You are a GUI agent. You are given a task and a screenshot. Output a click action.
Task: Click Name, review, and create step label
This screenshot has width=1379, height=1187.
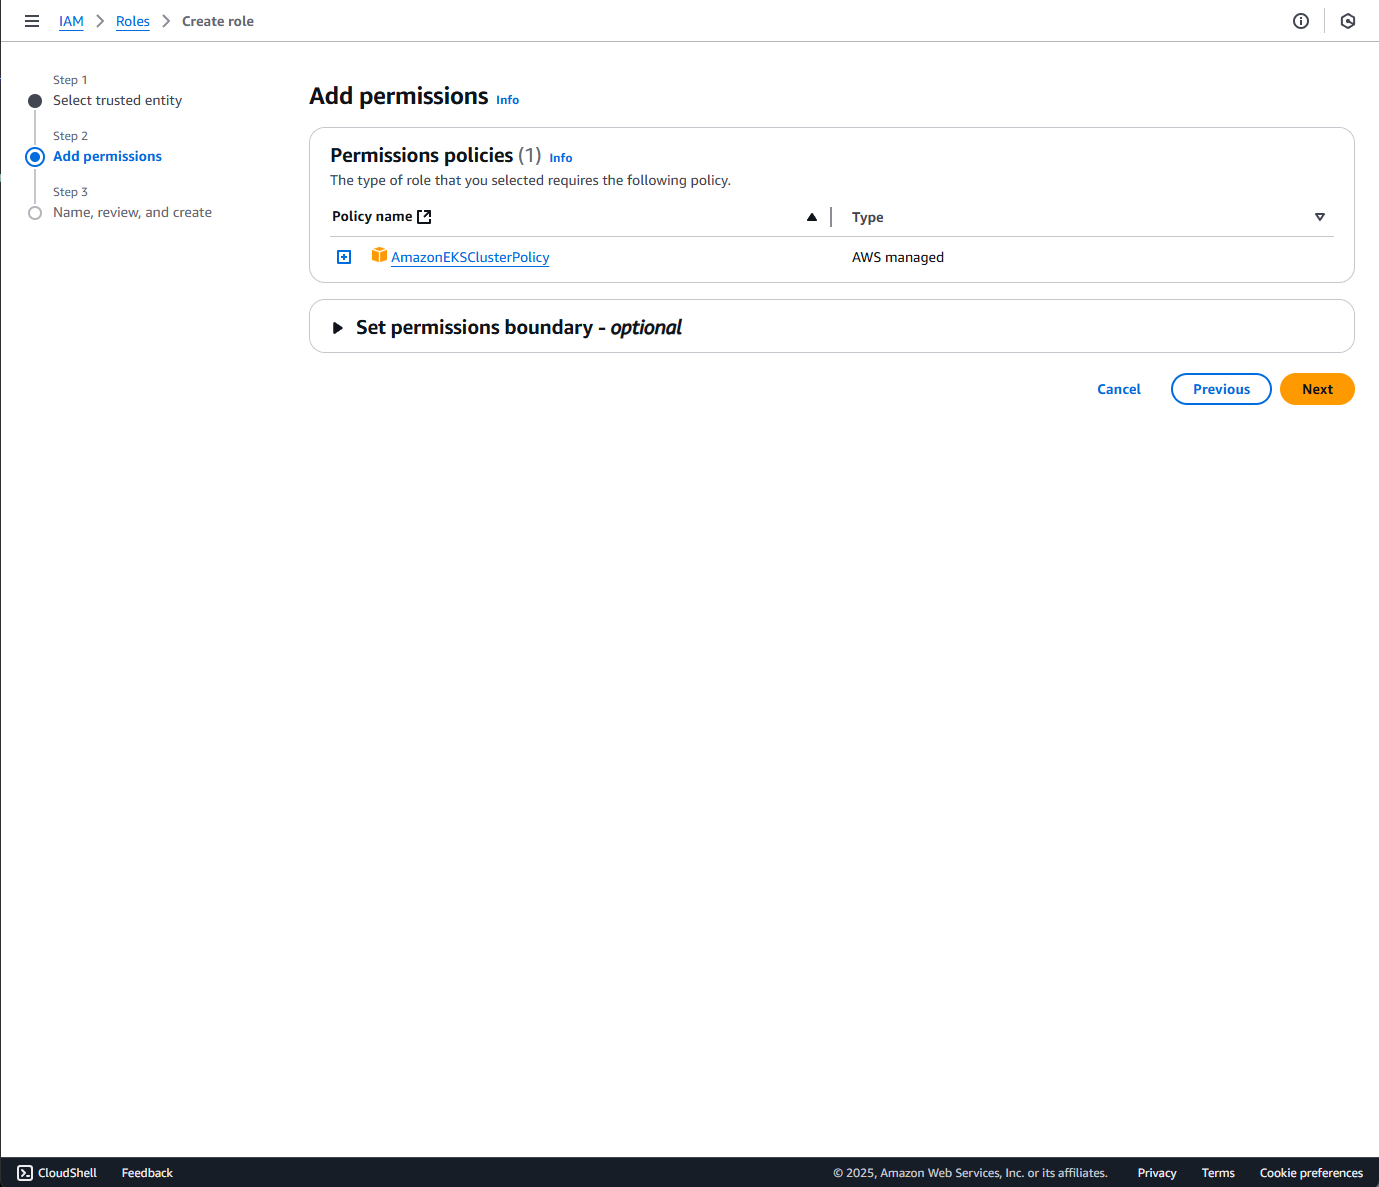coord(132,213)
